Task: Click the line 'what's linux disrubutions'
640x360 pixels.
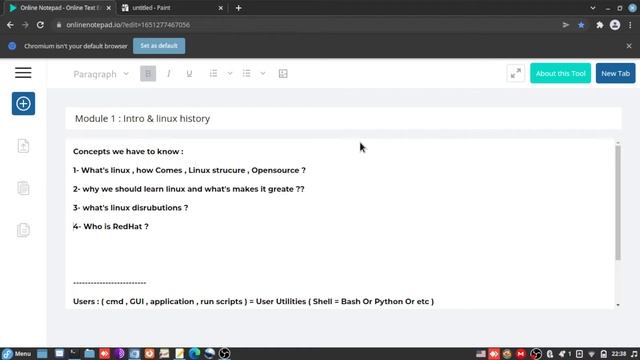Action: [x=131, y=208]
